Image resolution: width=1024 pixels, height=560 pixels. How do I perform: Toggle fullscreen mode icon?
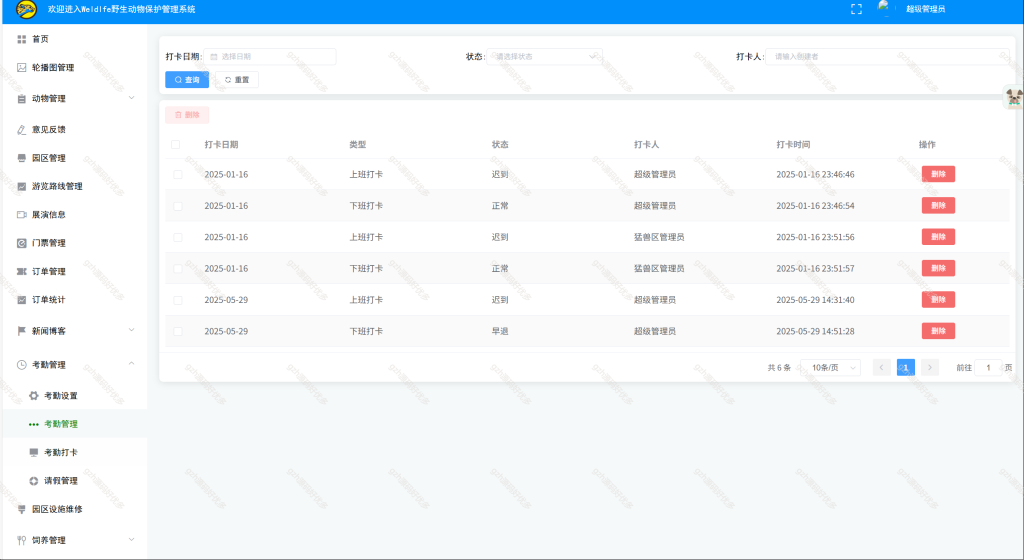click(856, 9)
